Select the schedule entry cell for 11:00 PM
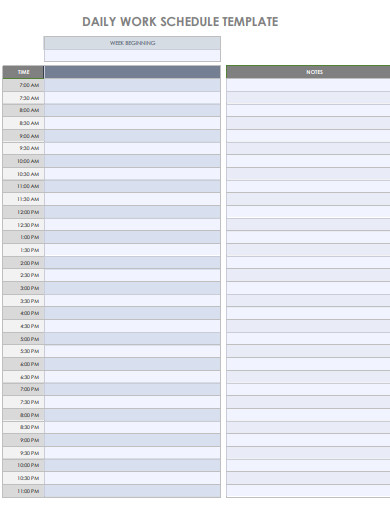Screen dimensions: 390x505 click(x=132, y=491)
